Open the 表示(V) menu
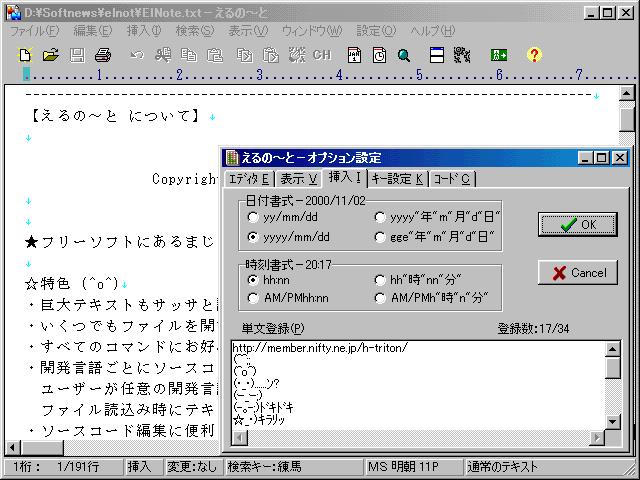 249,31
